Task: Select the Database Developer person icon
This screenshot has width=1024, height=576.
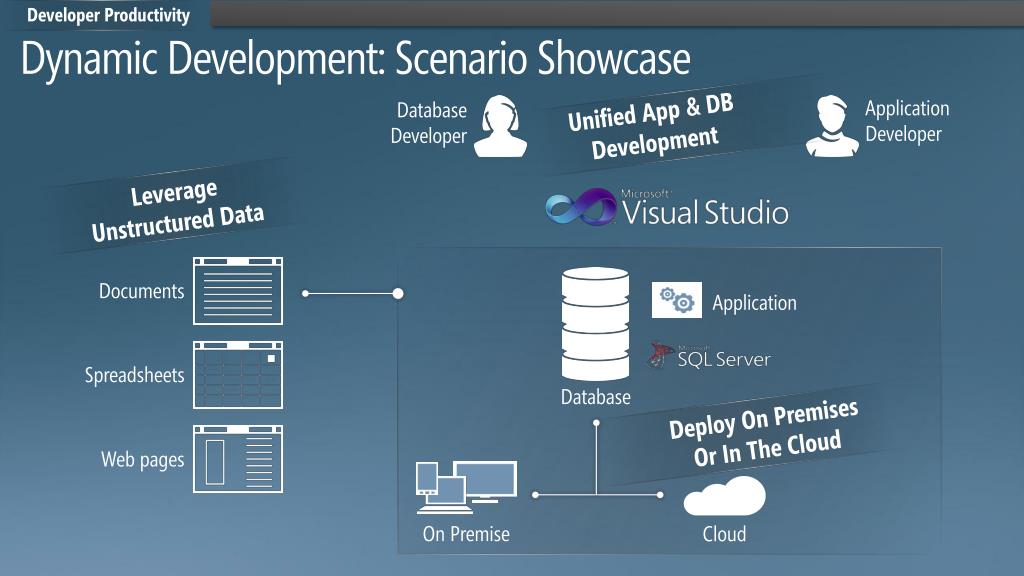Action: [500, 126]
